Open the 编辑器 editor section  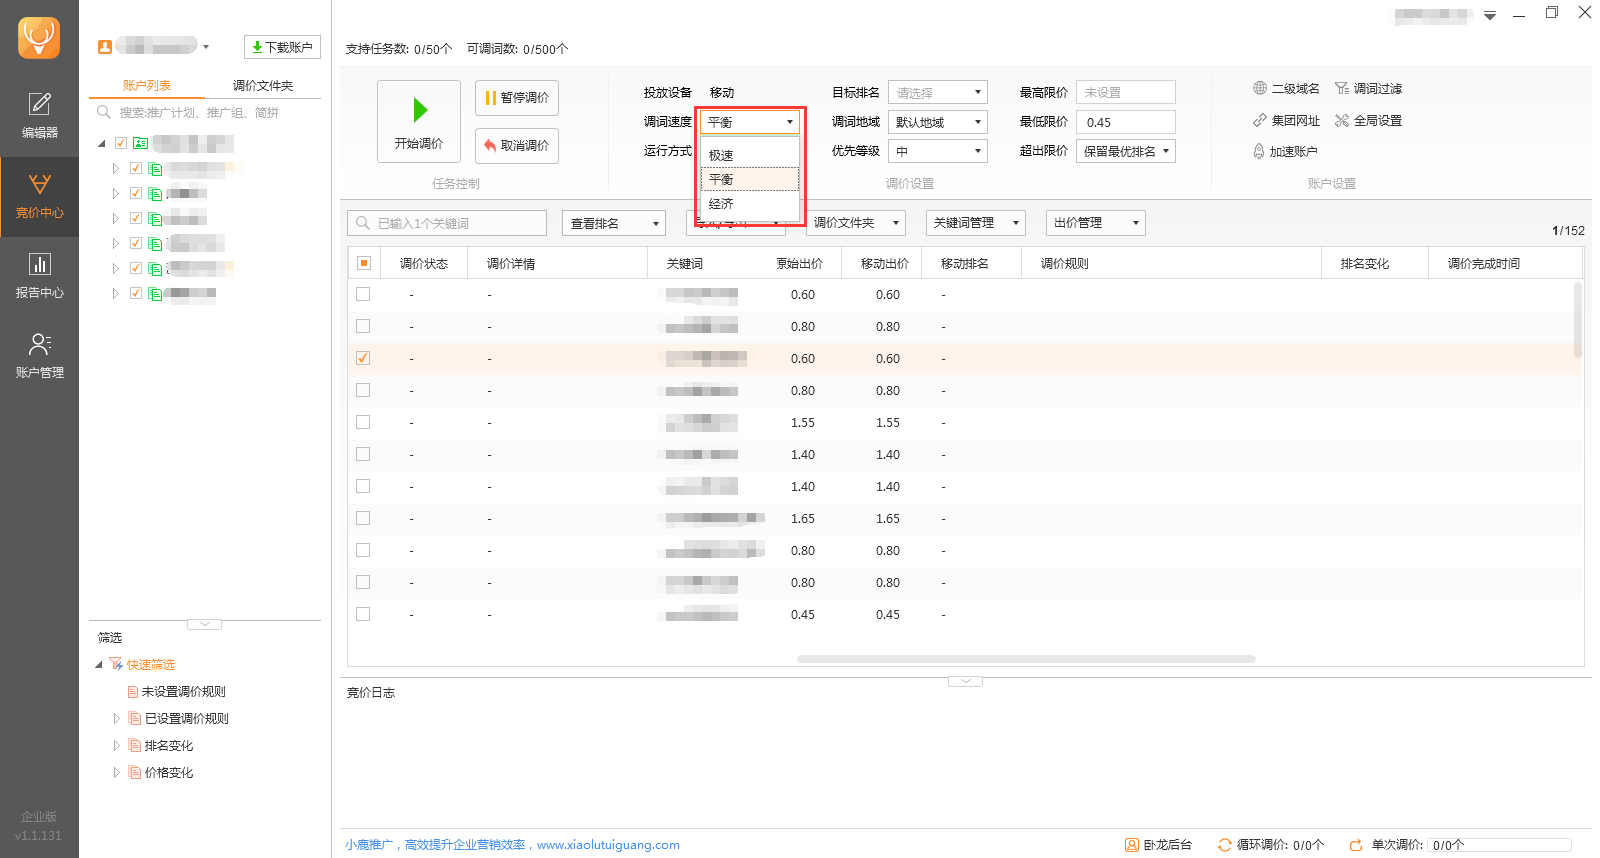click(x=39, y=116)
